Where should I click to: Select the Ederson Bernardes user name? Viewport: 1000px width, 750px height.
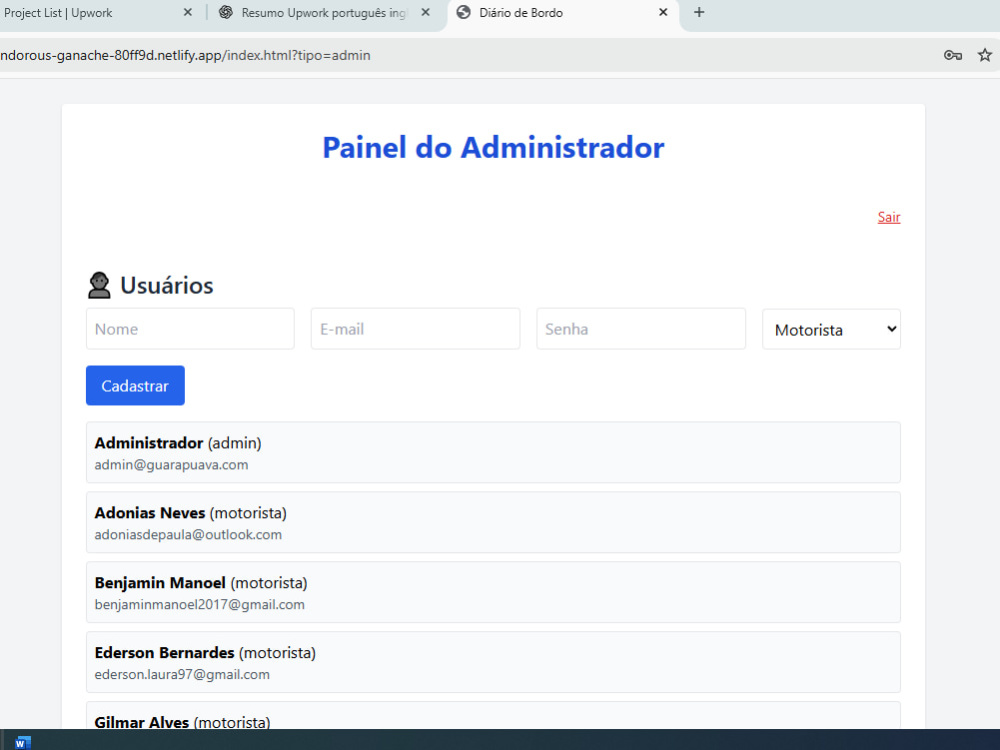pos(165,653)
